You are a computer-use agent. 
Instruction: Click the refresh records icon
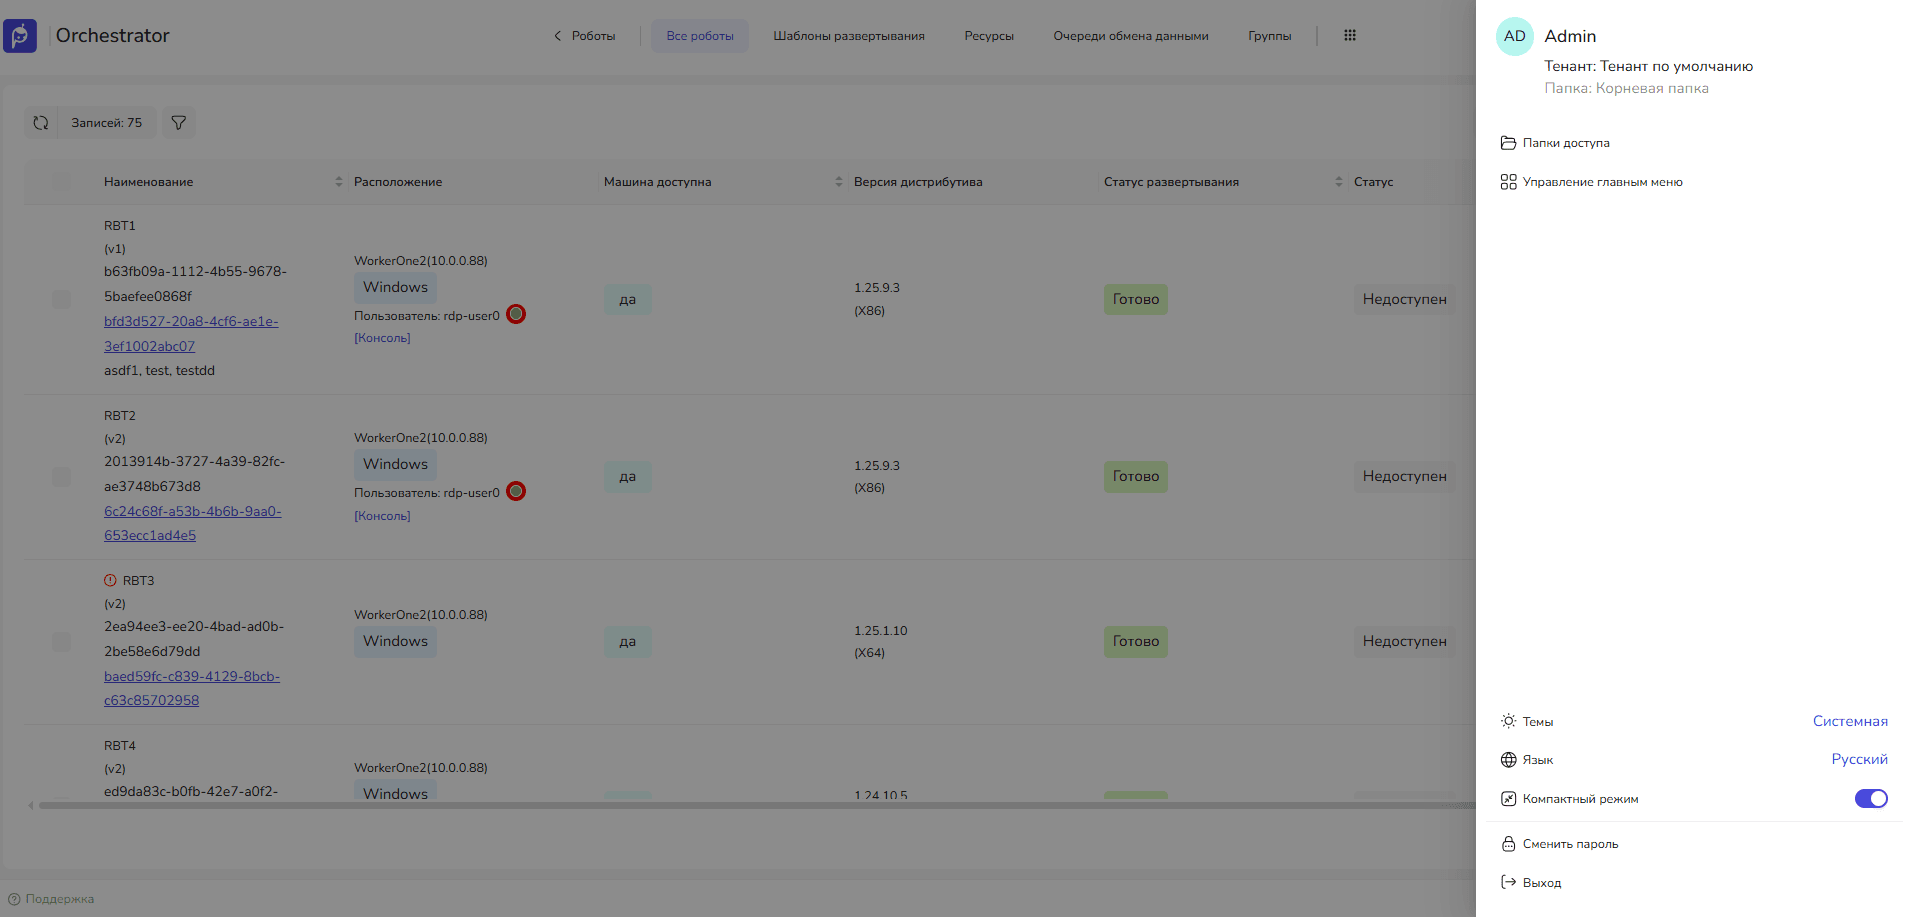pyautogui.click(x=41, y=123)
